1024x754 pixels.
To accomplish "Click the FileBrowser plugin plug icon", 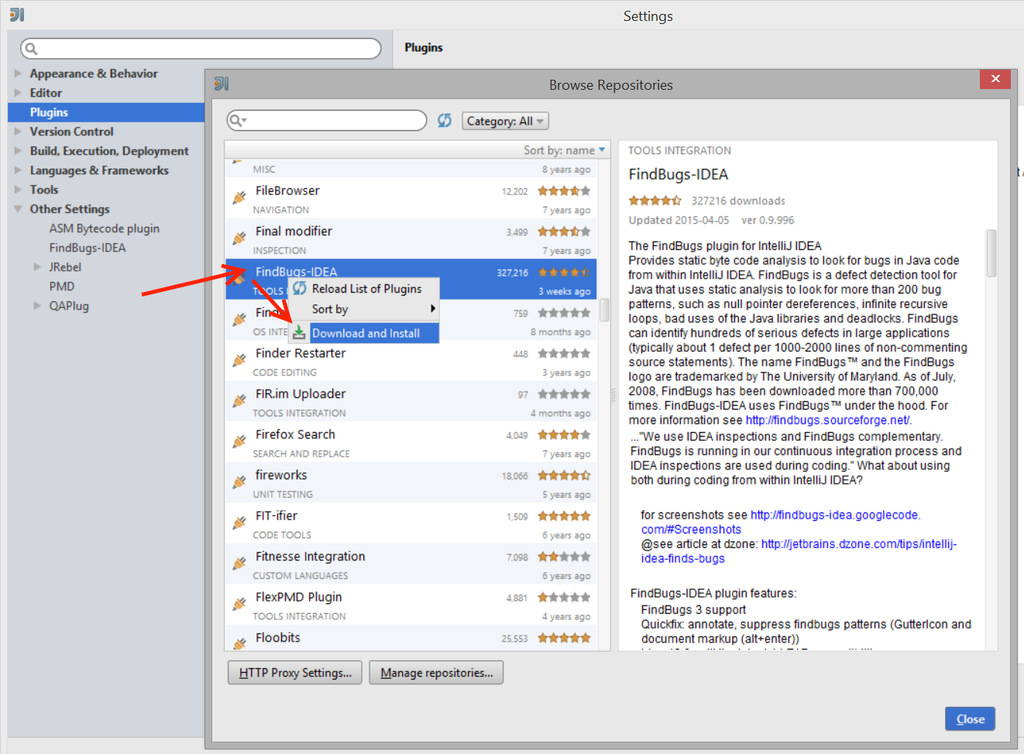I will point(240,197).
